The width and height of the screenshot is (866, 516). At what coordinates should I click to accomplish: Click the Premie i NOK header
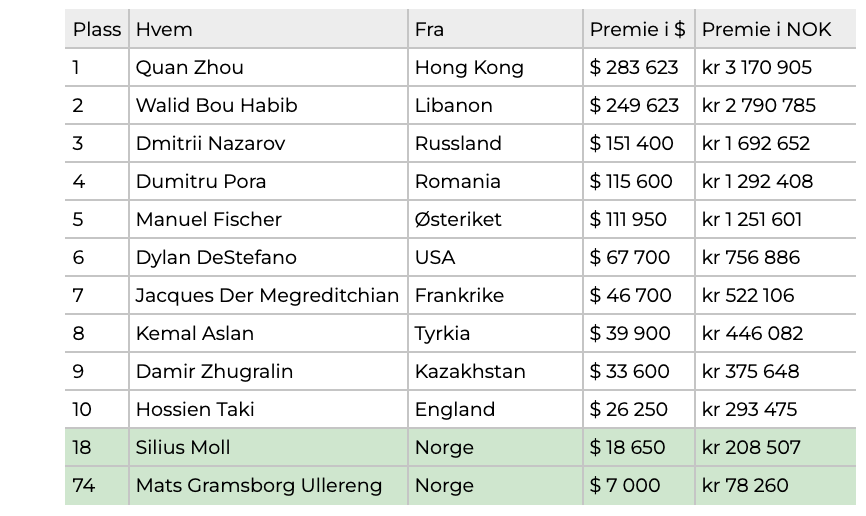tap(775, 29)
